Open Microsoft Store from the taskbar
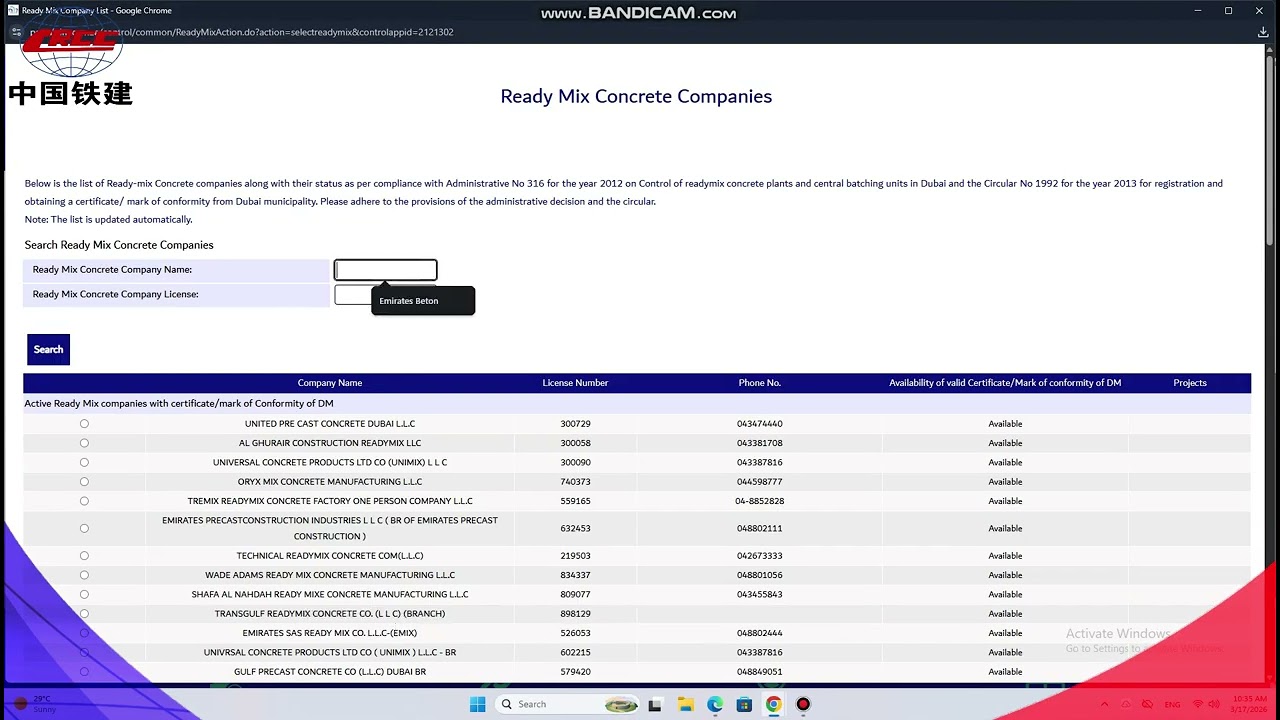The width and height of the screenshot is (1280, 720). (x=744, y=704)
